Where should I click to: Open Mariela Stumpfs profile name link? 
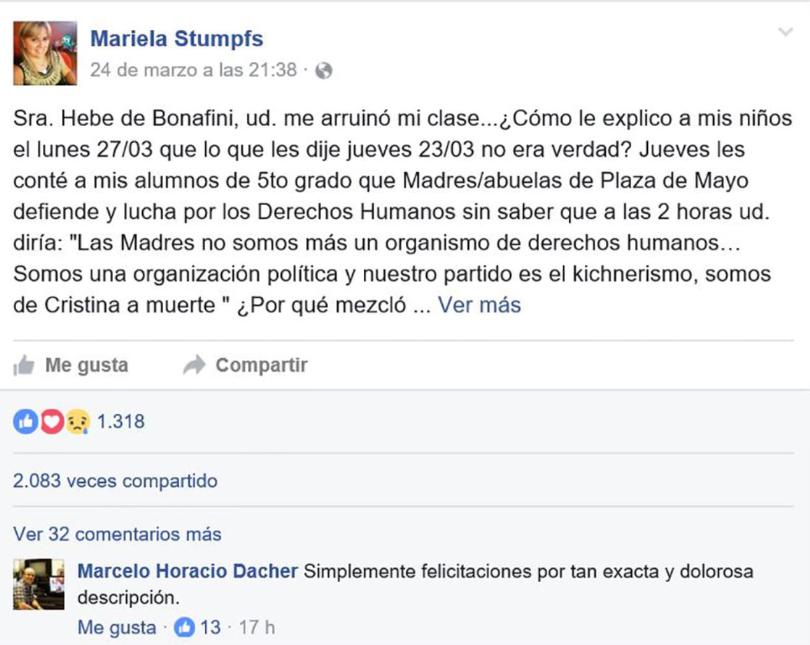point(177,39)
